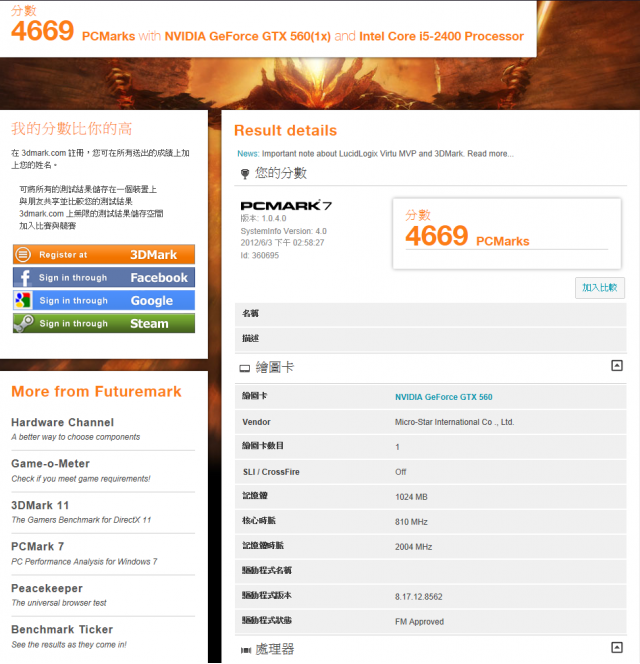Viewport: 640px width, 664px height.
Task: Select the SLI / CrossFire Off value
Action: click(x=400, y=472)
